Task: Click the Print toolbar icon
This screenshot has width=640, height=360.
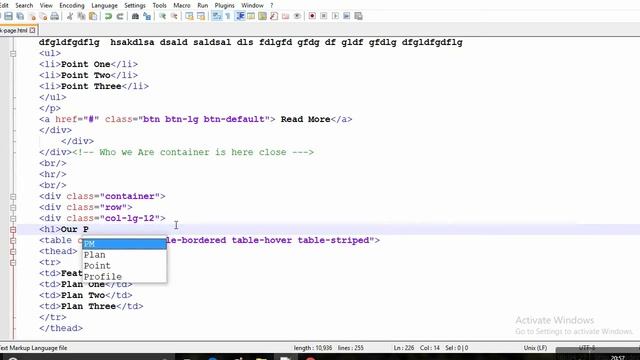Action: coord(54,16)
